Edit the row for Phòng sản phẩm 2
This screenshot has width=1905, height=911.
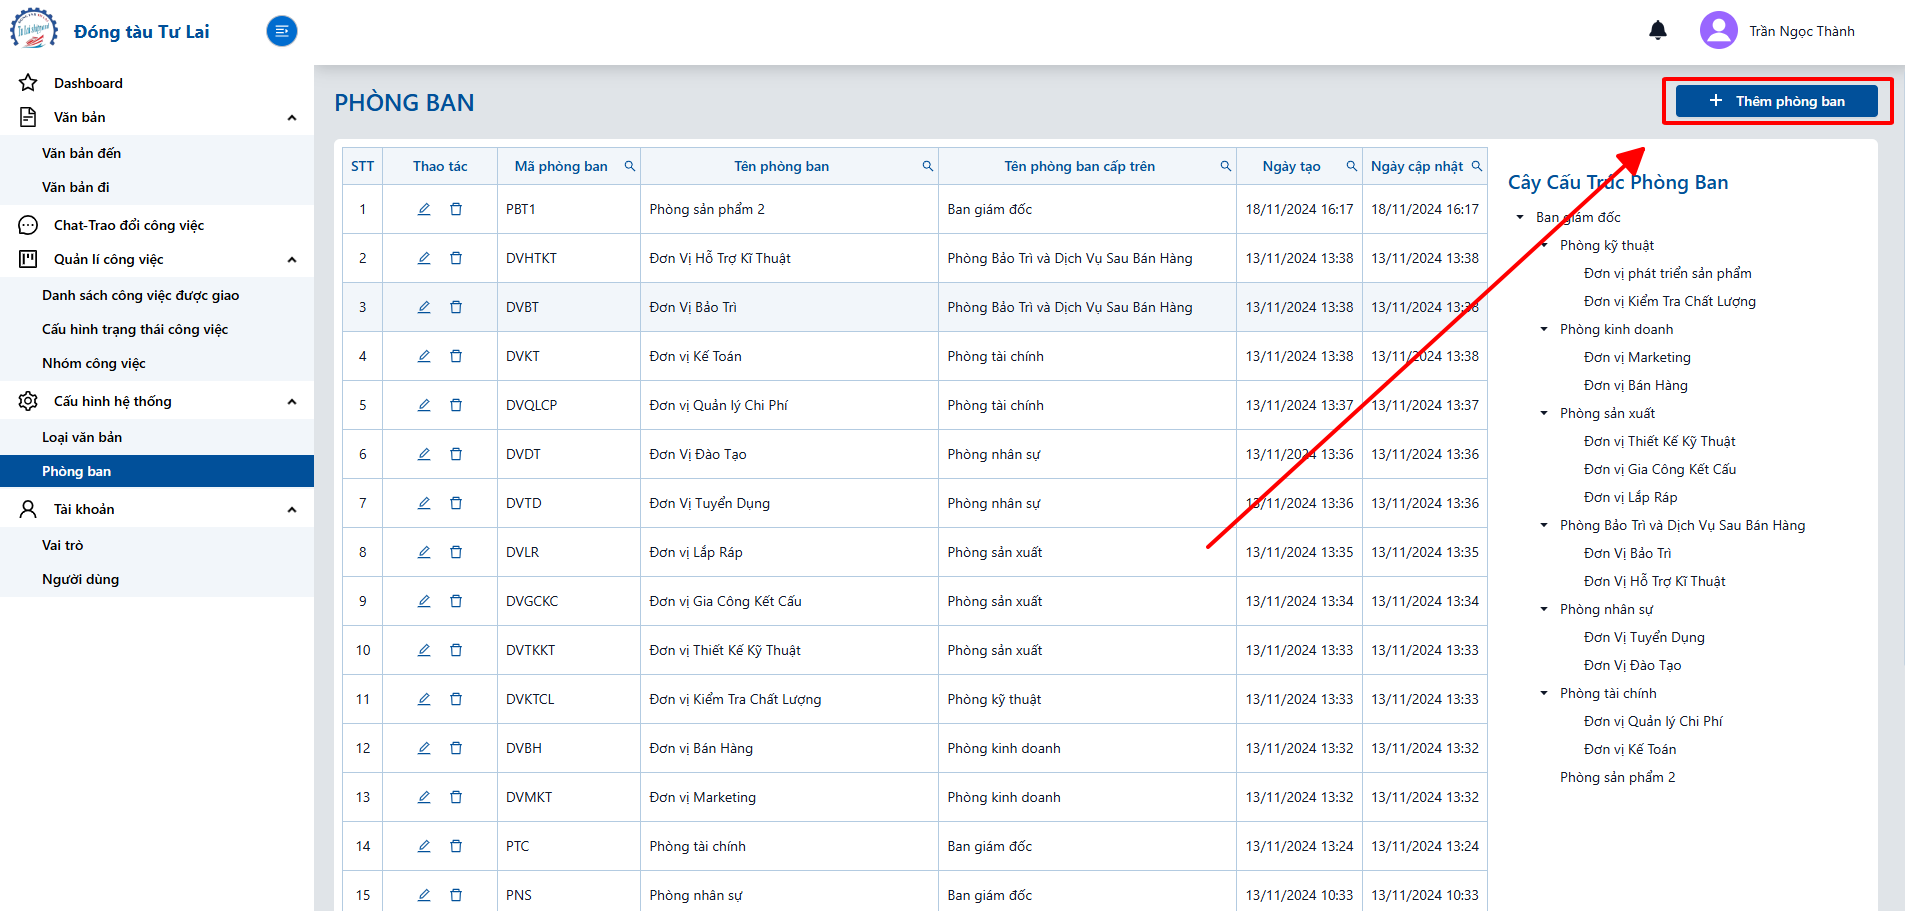click(x=424, y=209)
